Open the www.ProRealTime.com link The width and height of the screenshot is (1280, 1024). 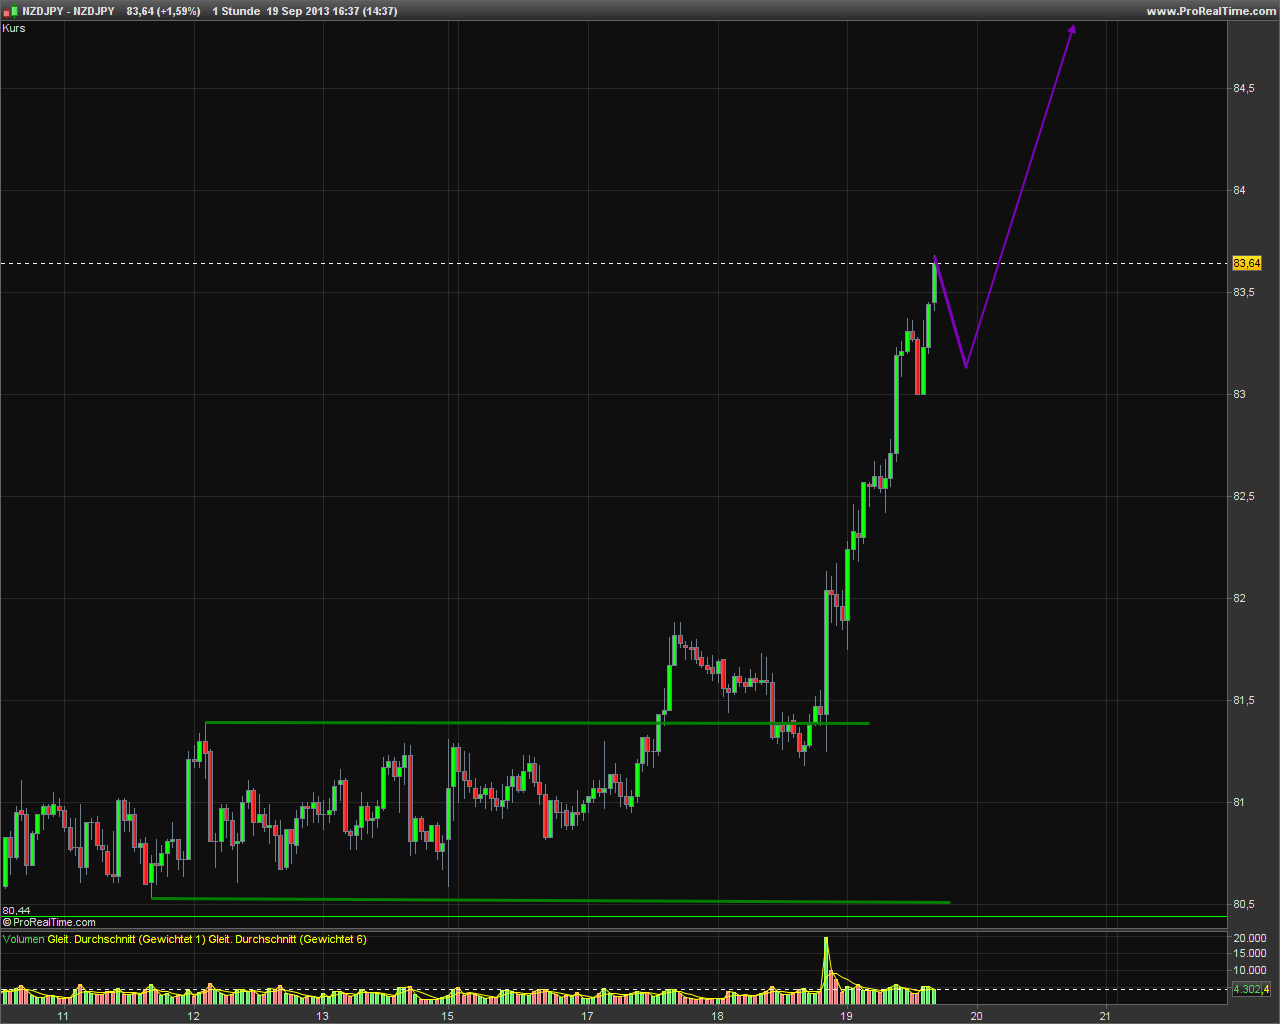click(x=1211, y=11)
